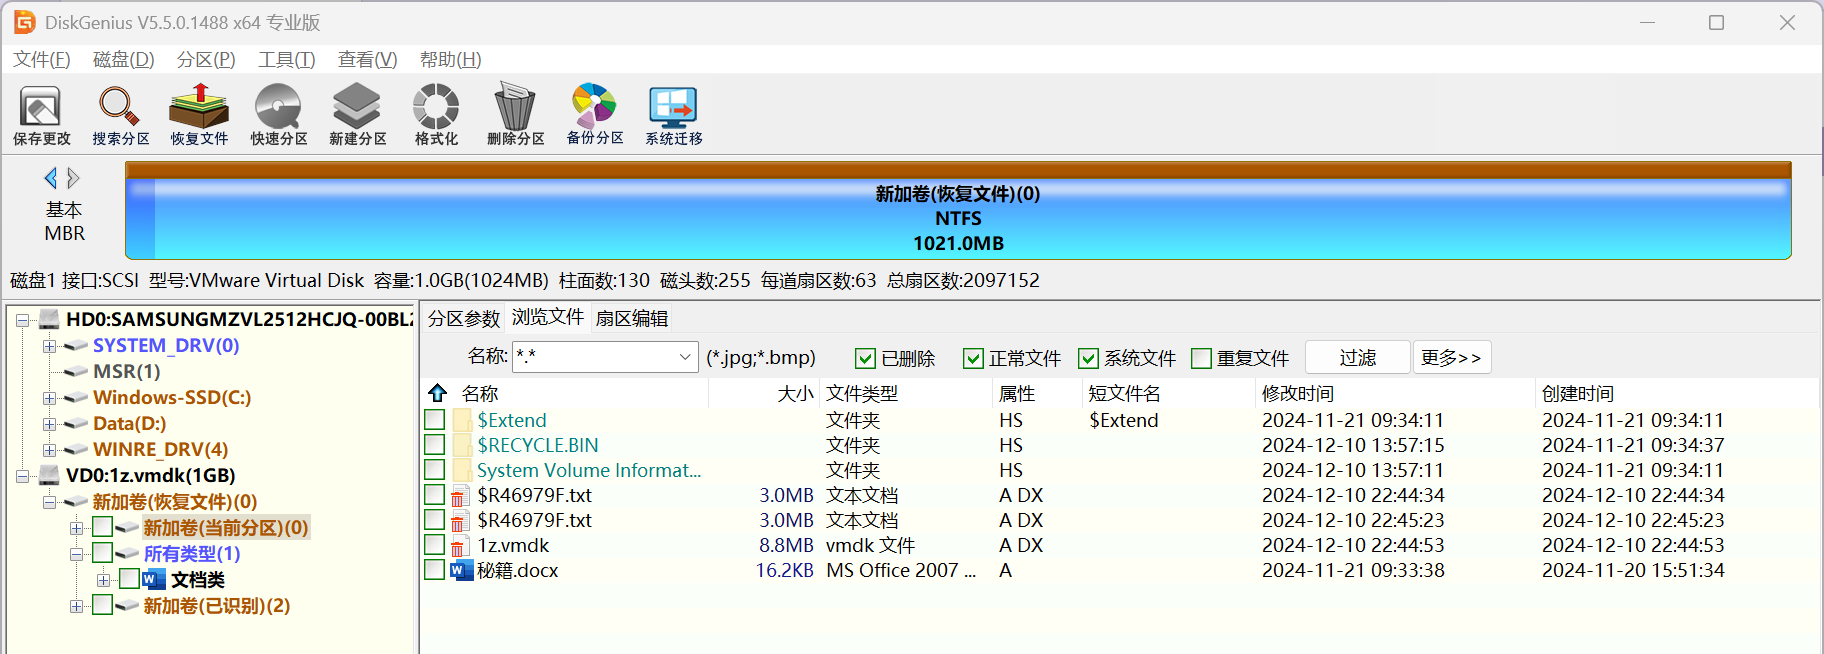Switch to the 扇区编辑 tab

pyautogui.click(x=632, y=319)
